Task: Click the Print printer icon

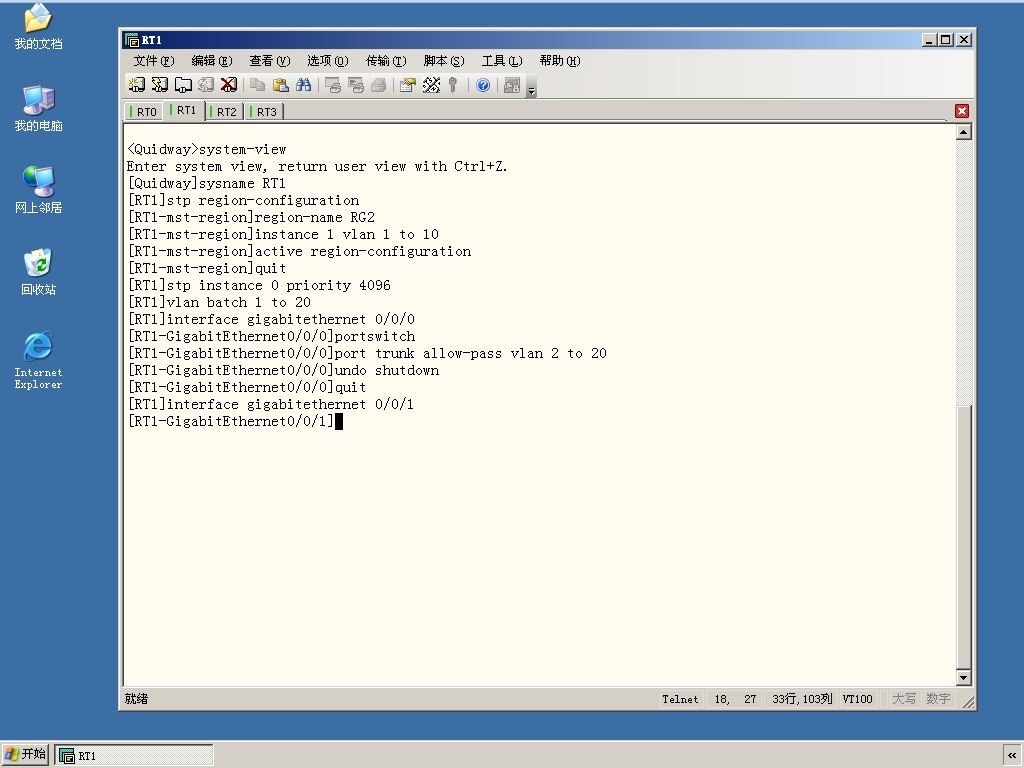Action: click(379, 85)
